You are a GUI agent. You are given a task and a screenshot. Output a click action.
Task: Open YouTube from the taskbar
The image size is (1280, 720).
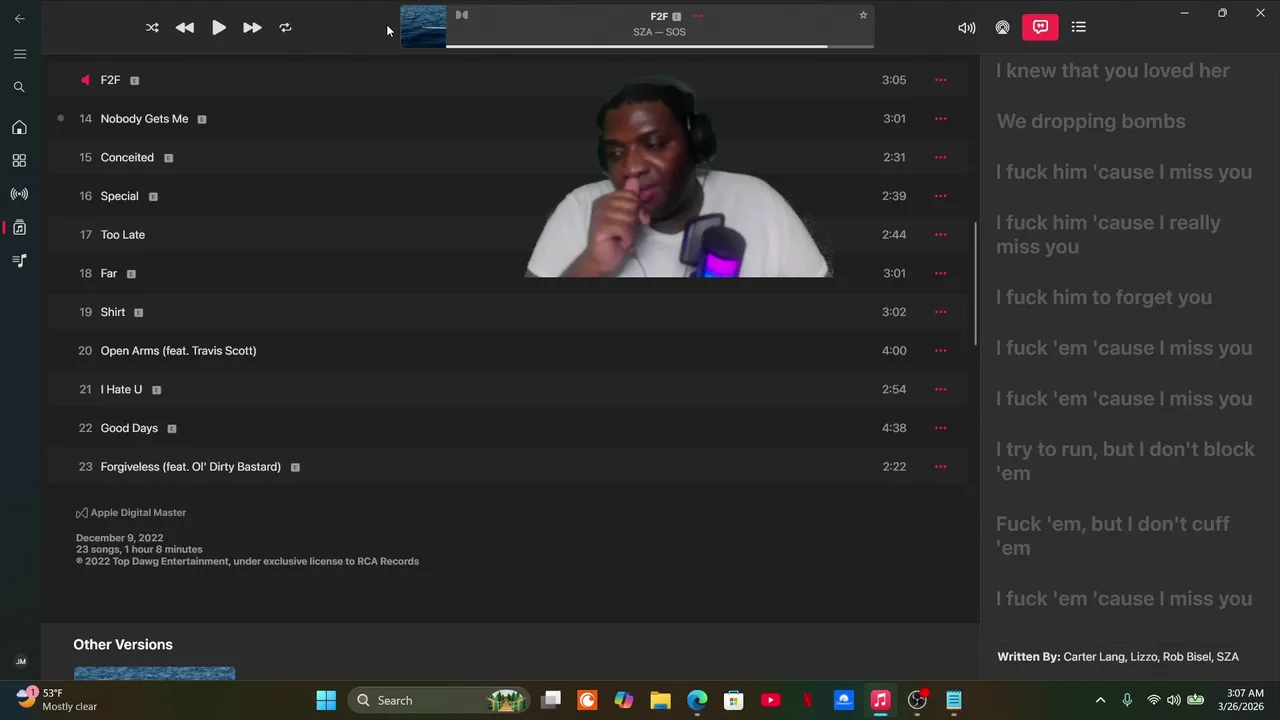770,700
